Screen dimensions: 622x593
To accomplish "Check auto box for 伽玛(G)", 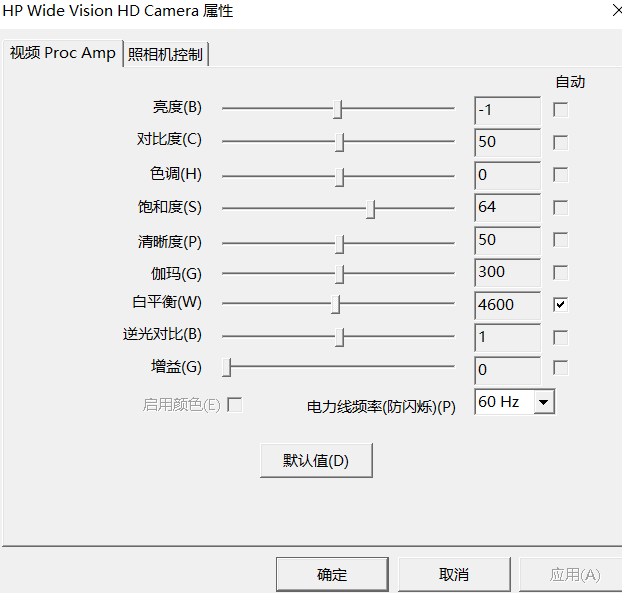I will (560, 273).
